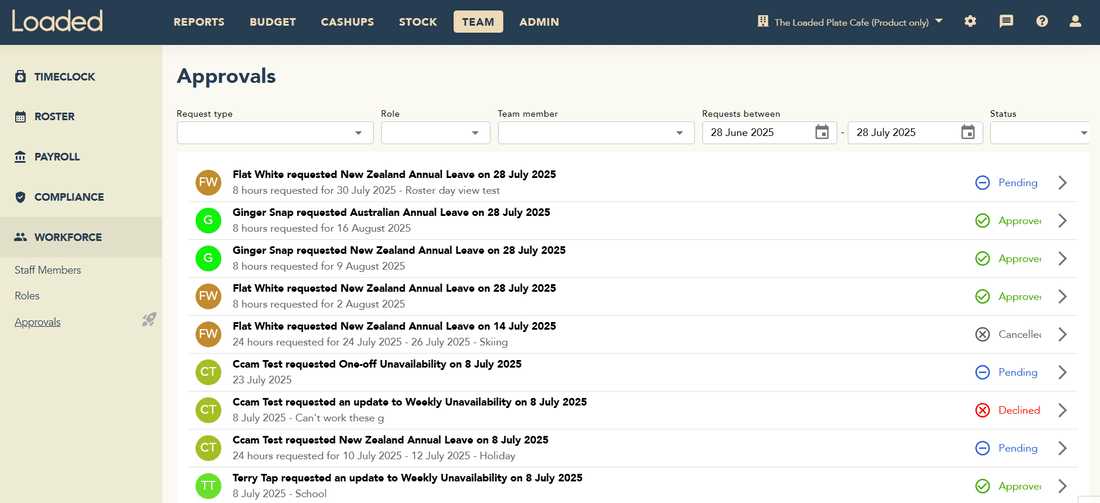
Task: Click the Workforce people icon
Action: pos(20,237)
